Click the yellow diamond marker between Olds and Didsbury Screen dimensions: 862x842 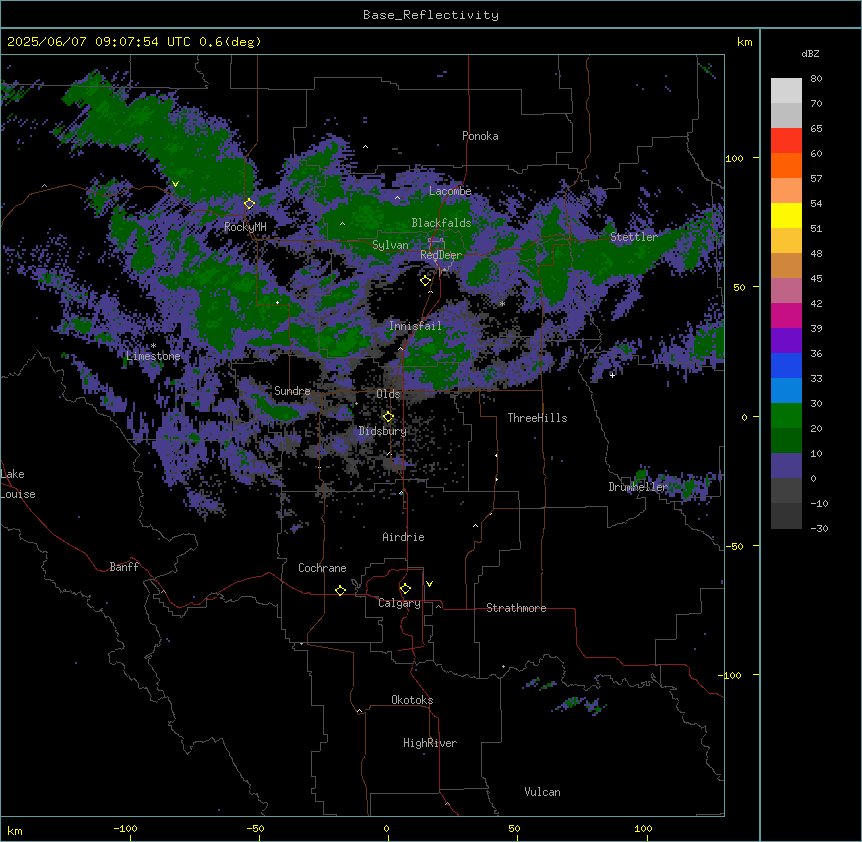388,417
